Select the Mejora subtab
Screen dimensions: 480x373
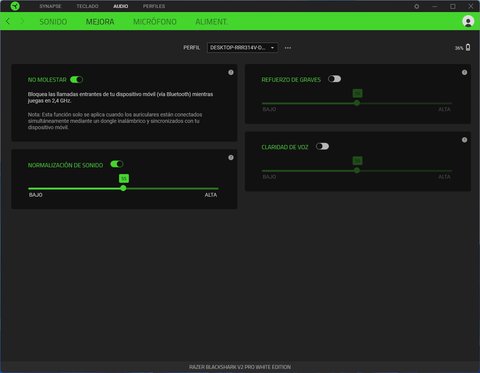tap(100, 22)
